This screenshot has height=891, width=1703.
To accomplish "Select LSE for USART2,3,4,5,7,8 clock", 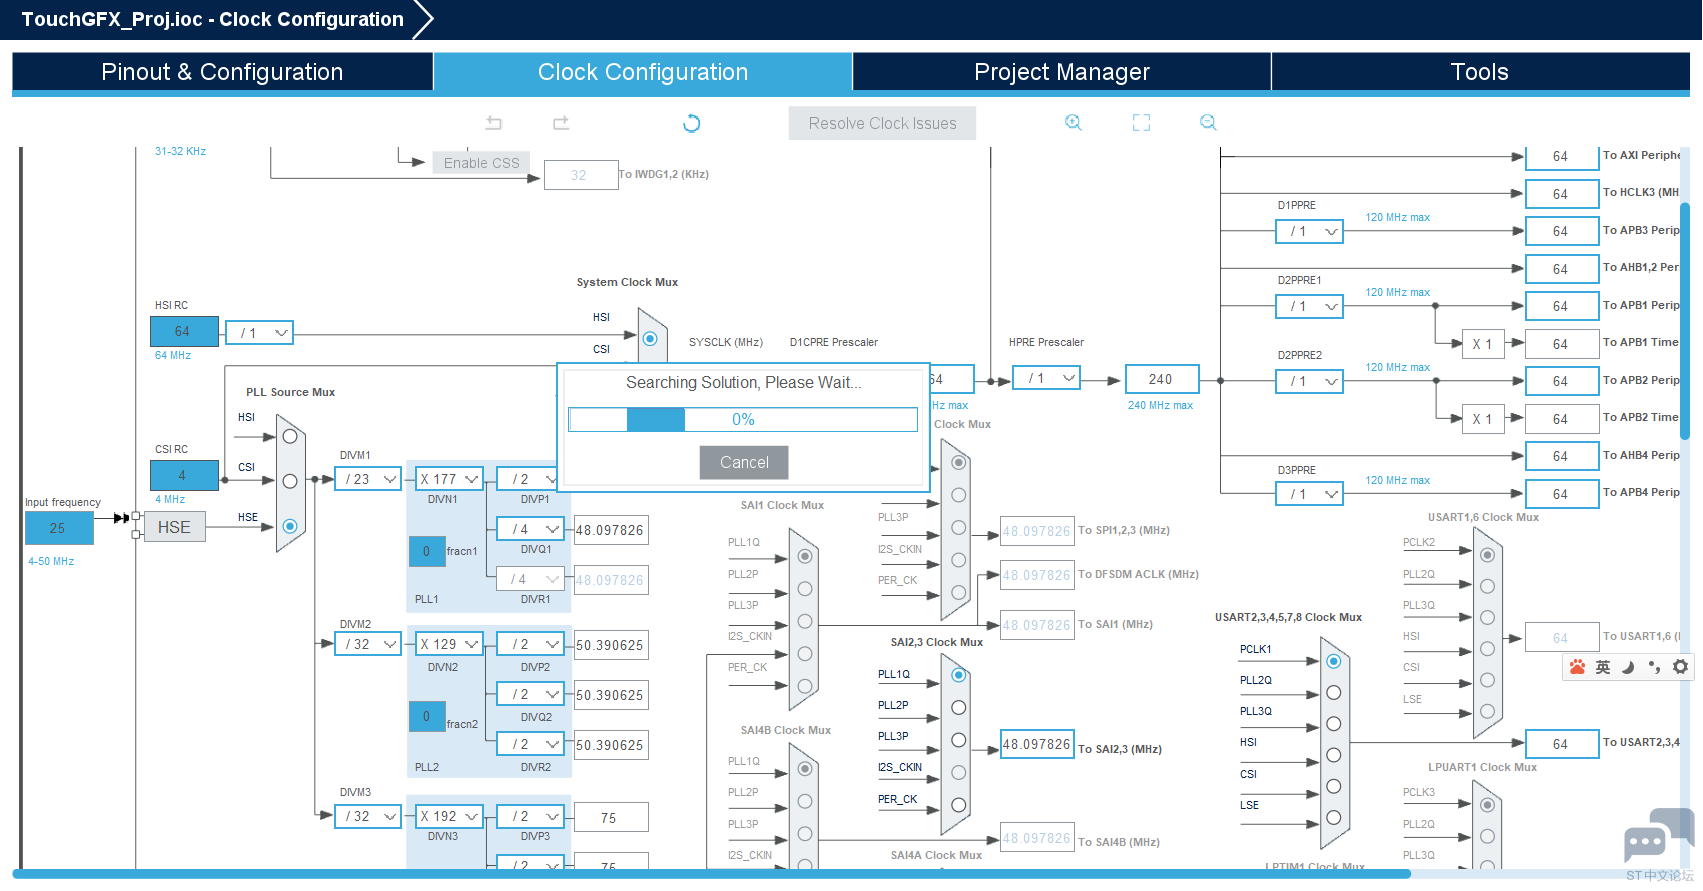I will click(1333, 818).
